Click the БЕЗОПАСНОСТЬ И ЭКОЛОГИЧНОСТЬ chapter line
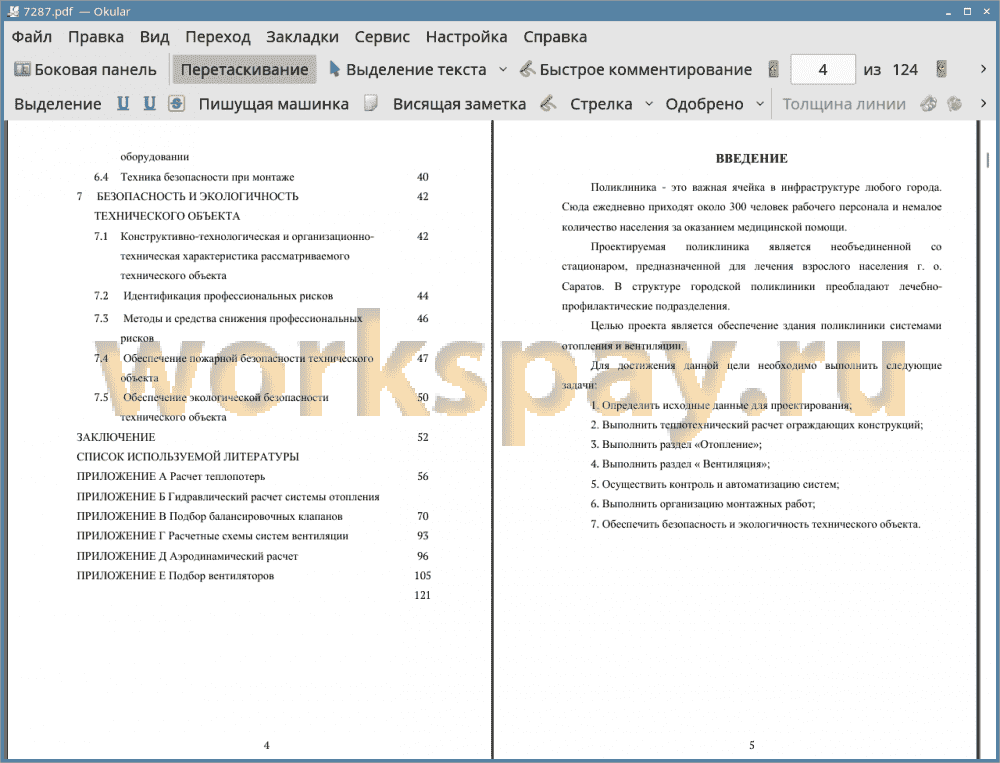The width and height of the screenshot is (1000, 763). click(x=188, y=196)
